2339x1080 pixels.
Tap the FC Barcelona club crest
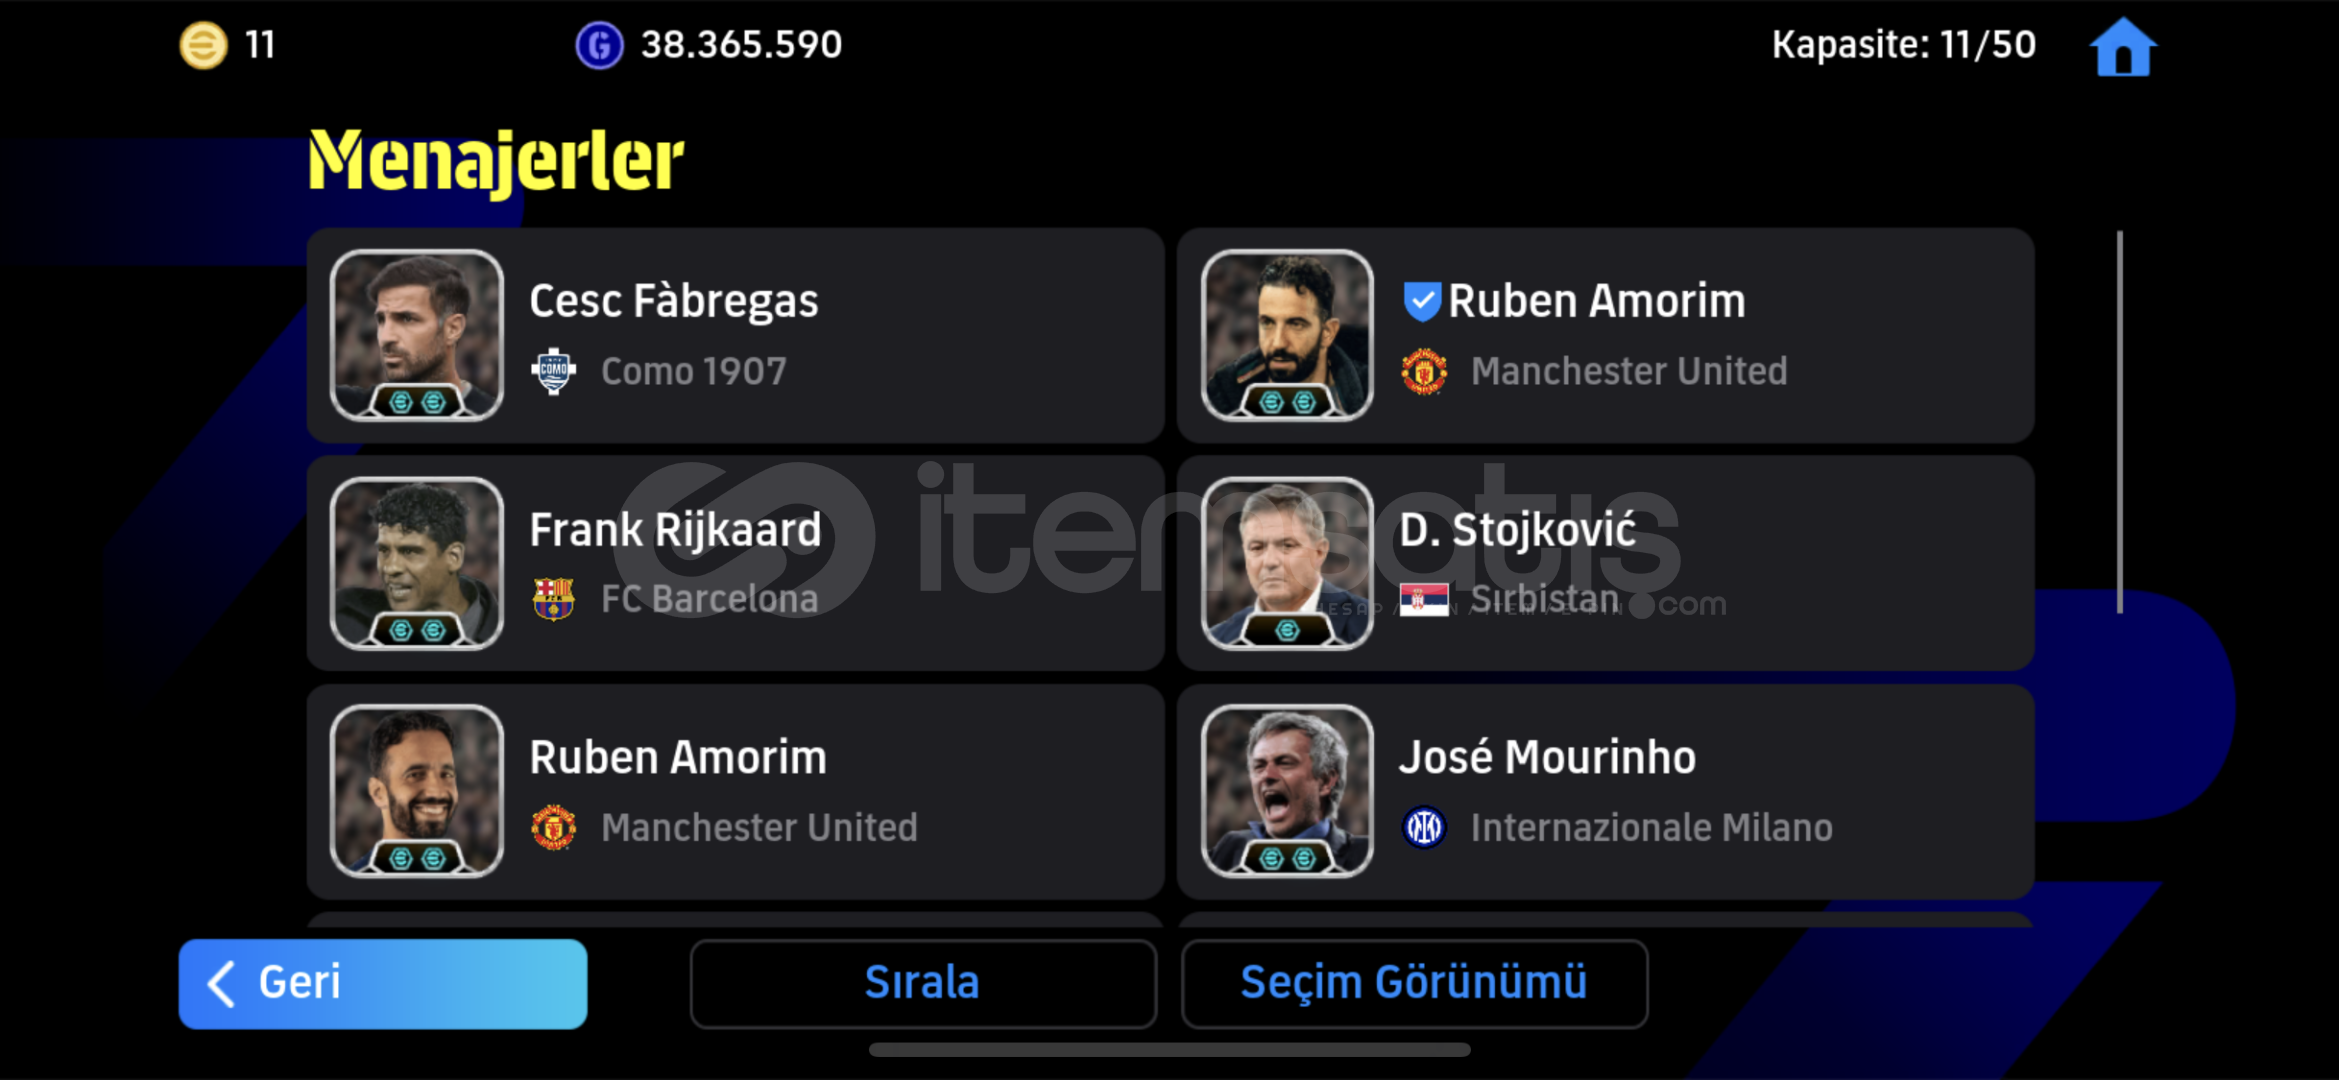(553, 599)
